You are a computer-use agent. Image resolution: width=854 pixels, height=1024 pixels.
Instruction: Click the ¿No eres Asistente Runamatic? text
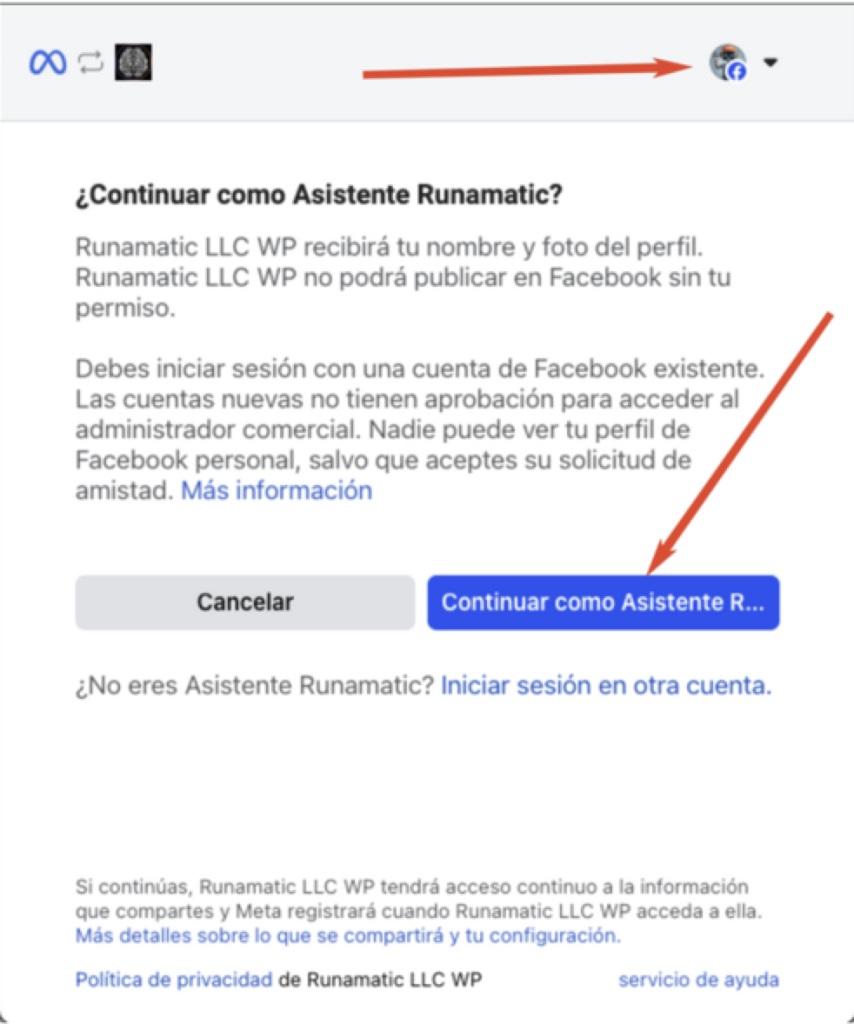[x=255, y=686]
